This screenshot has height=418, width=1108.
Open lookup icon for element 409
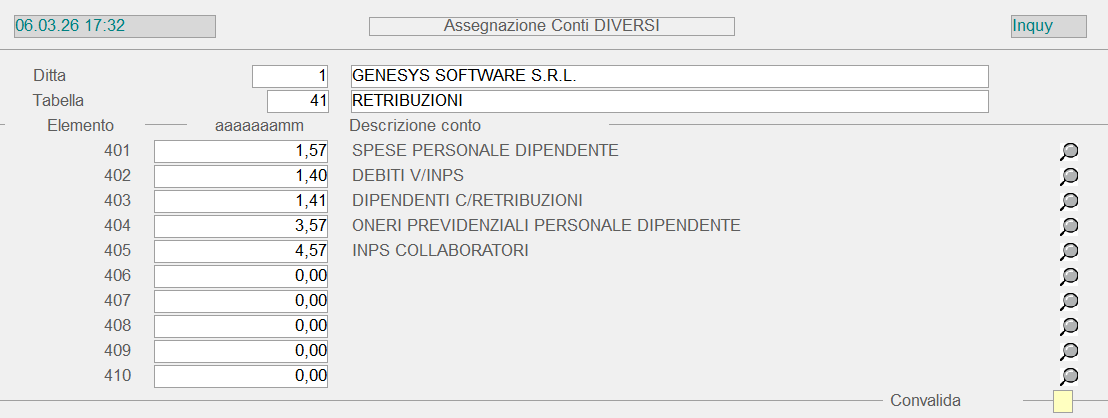(x=1069, y=351)
